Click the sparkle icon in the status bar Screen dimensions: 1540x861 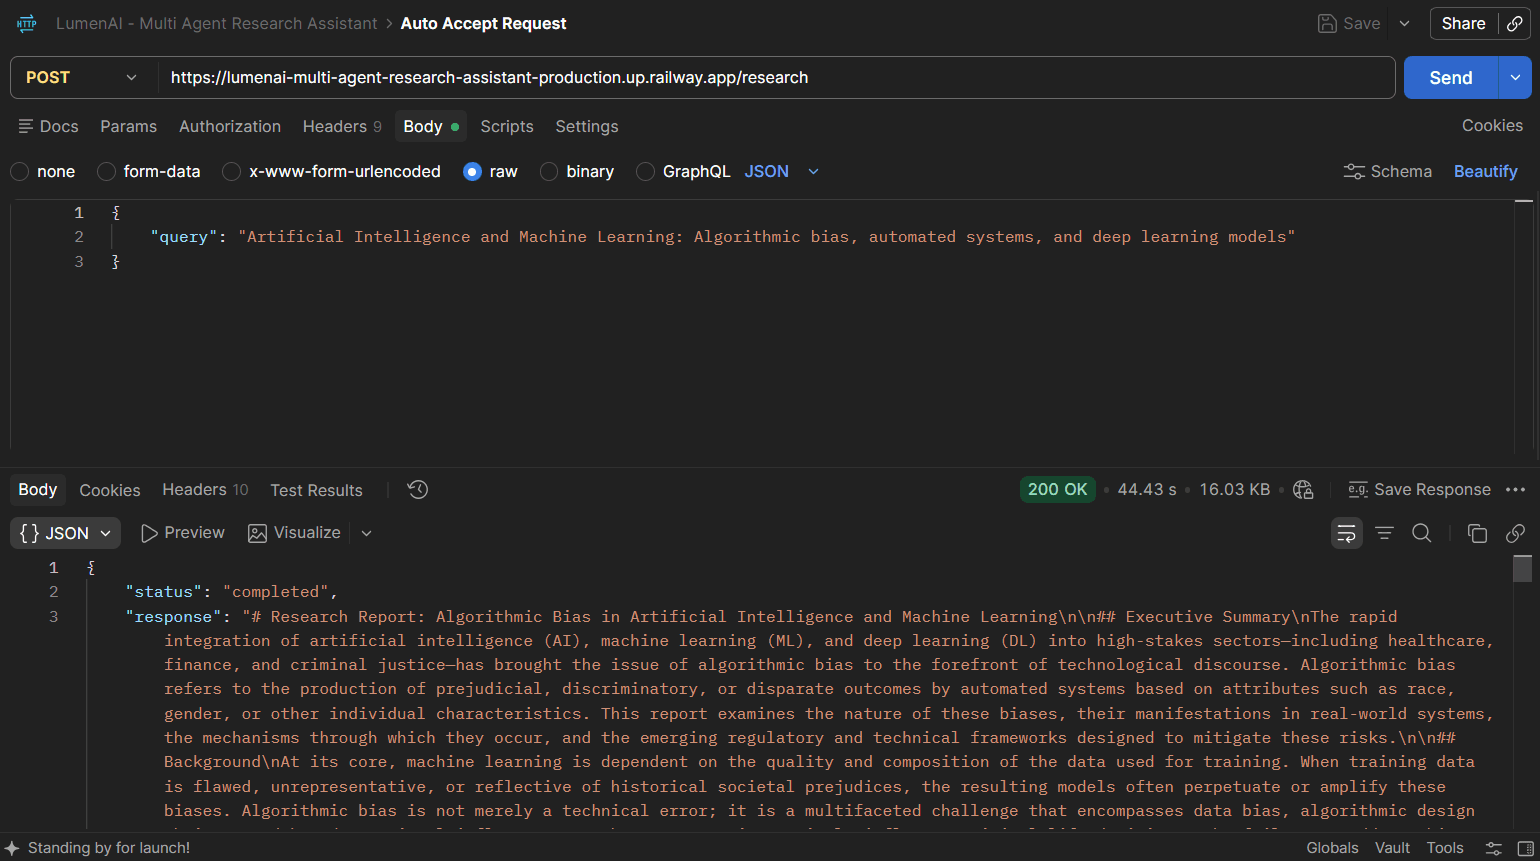pyautogui.click(x=12, y=848)
